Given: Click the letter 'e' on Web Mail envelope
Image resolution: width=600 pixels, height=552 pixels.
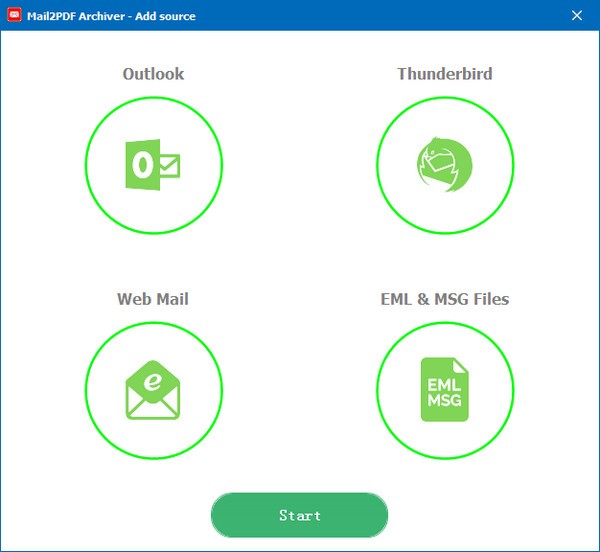Looking at the screenshot, I should (x=152, y=380).
